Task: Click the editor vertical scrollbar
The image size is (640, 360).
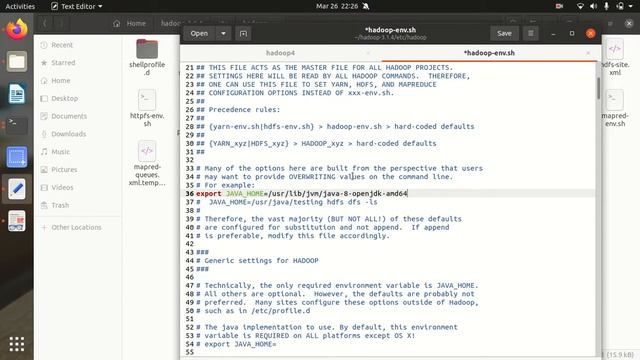Action: pos(598,88)
